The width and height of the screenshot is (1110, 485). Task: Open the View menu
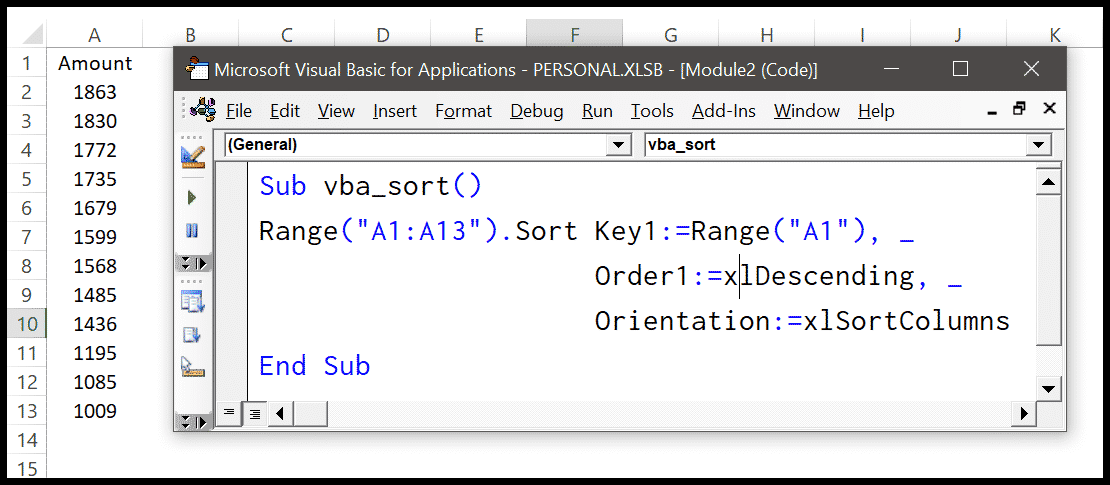point(336,111)
